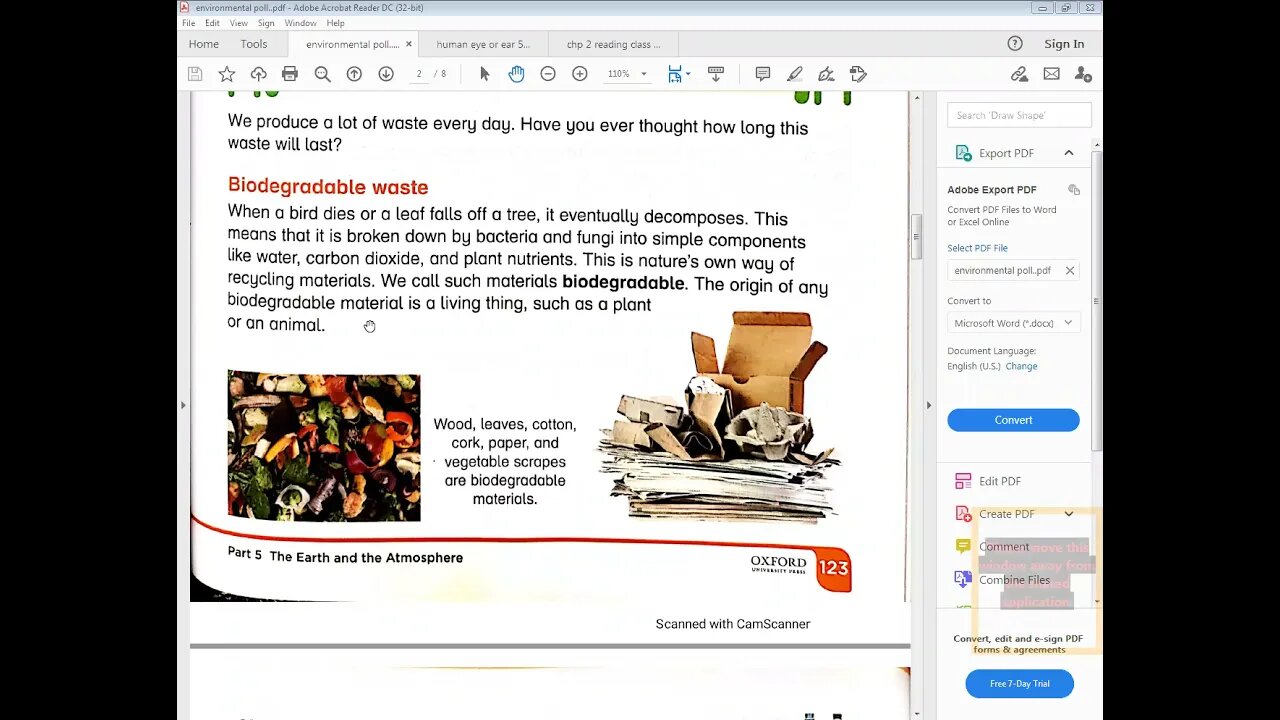The image size is (1280, 720).
Task: Bookmark this file with the star icon
Action: 227,74
